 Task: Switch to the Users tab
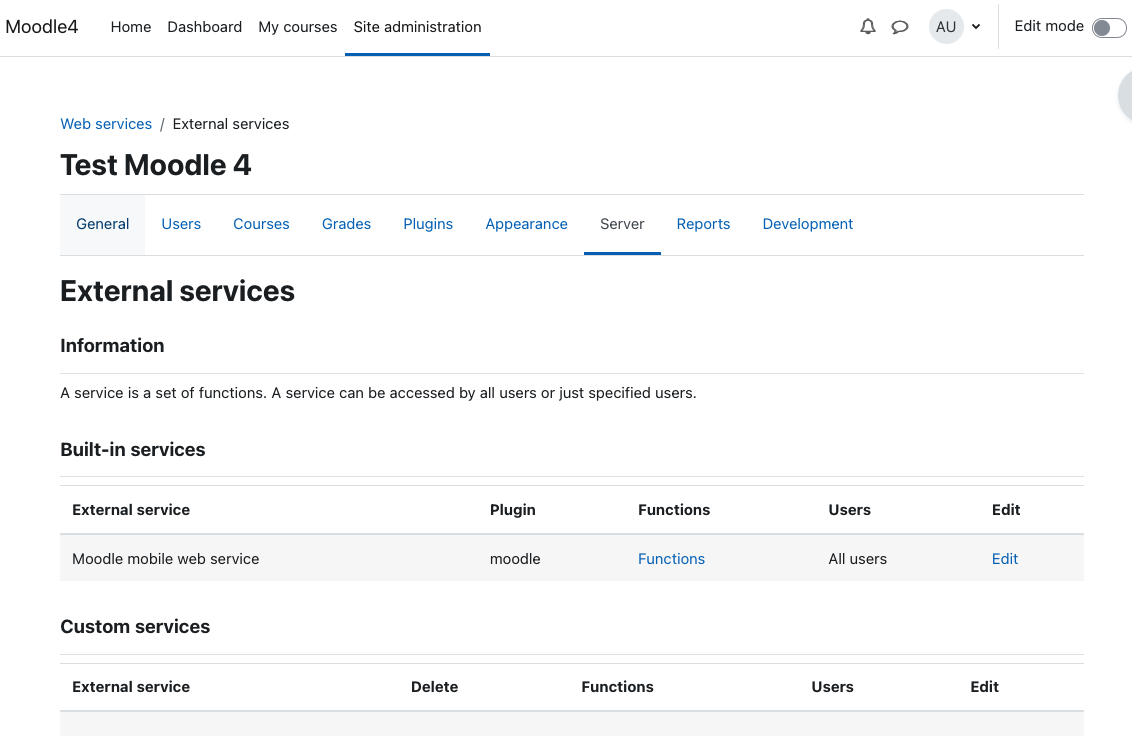(x=181, y=224)
